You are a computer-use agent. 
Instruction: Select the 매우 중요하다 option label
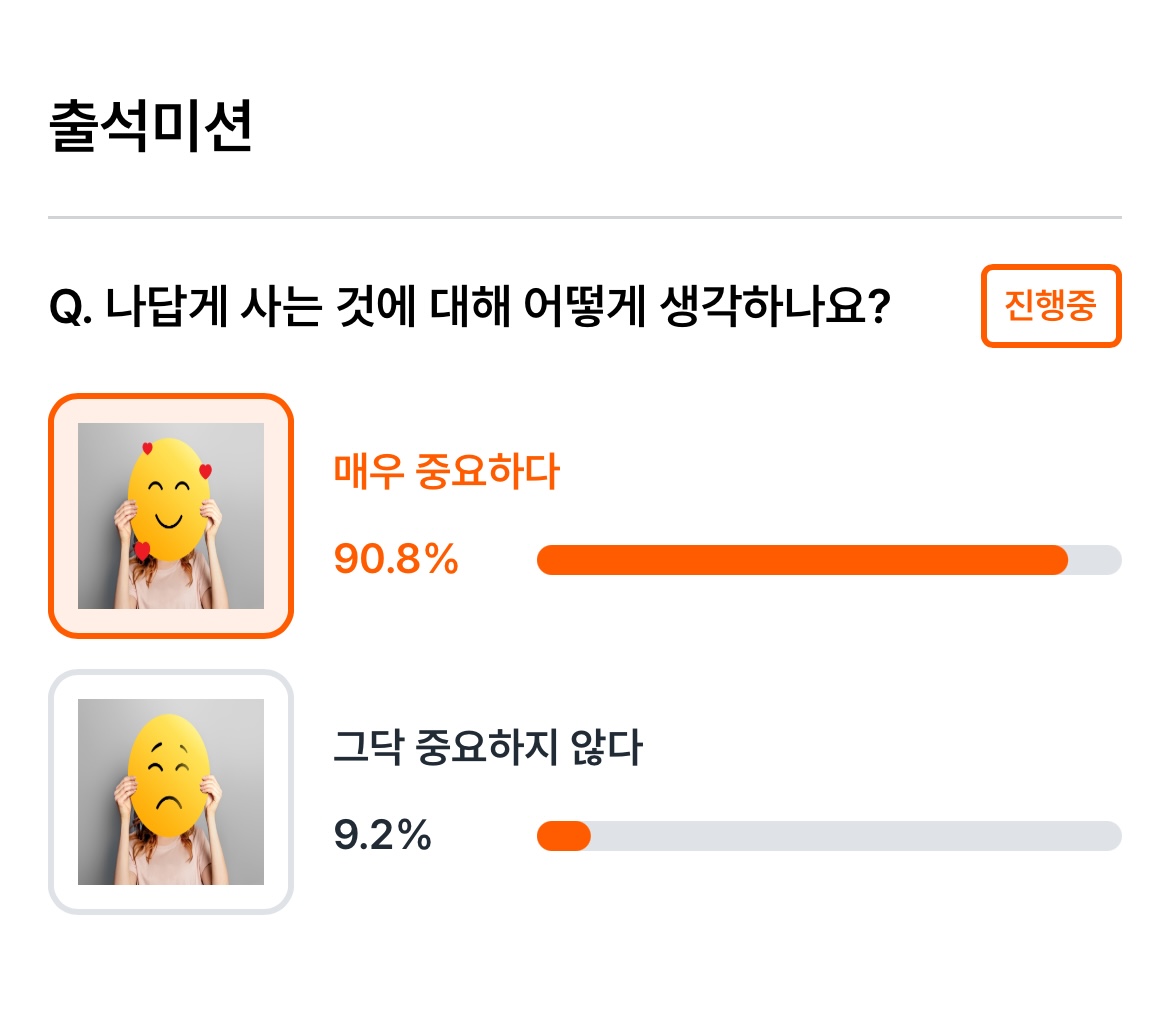446,472
